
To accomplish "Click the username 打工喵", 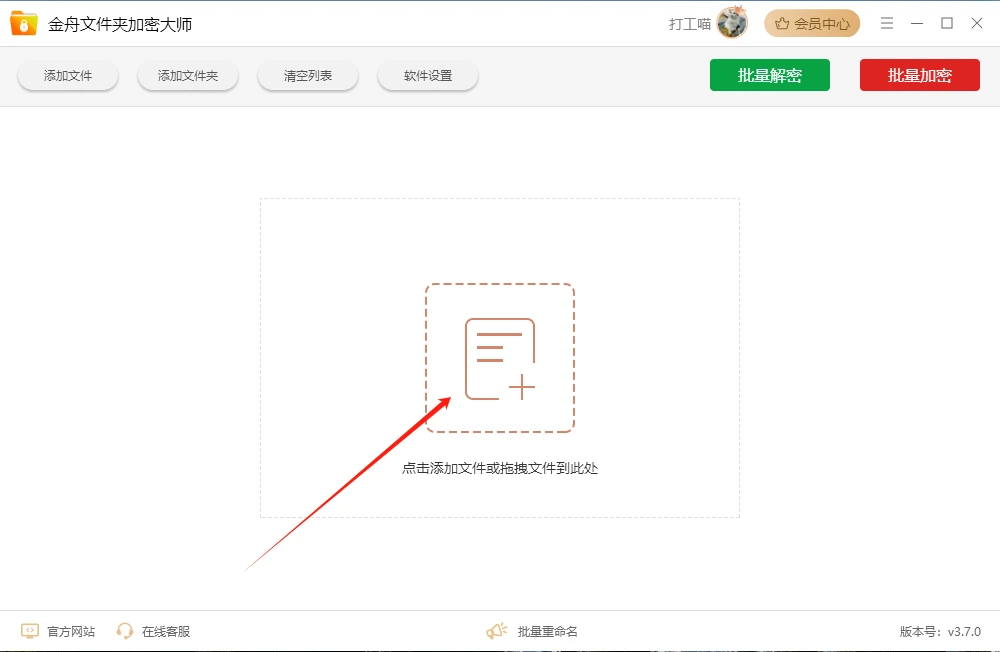I will point(689,24).
